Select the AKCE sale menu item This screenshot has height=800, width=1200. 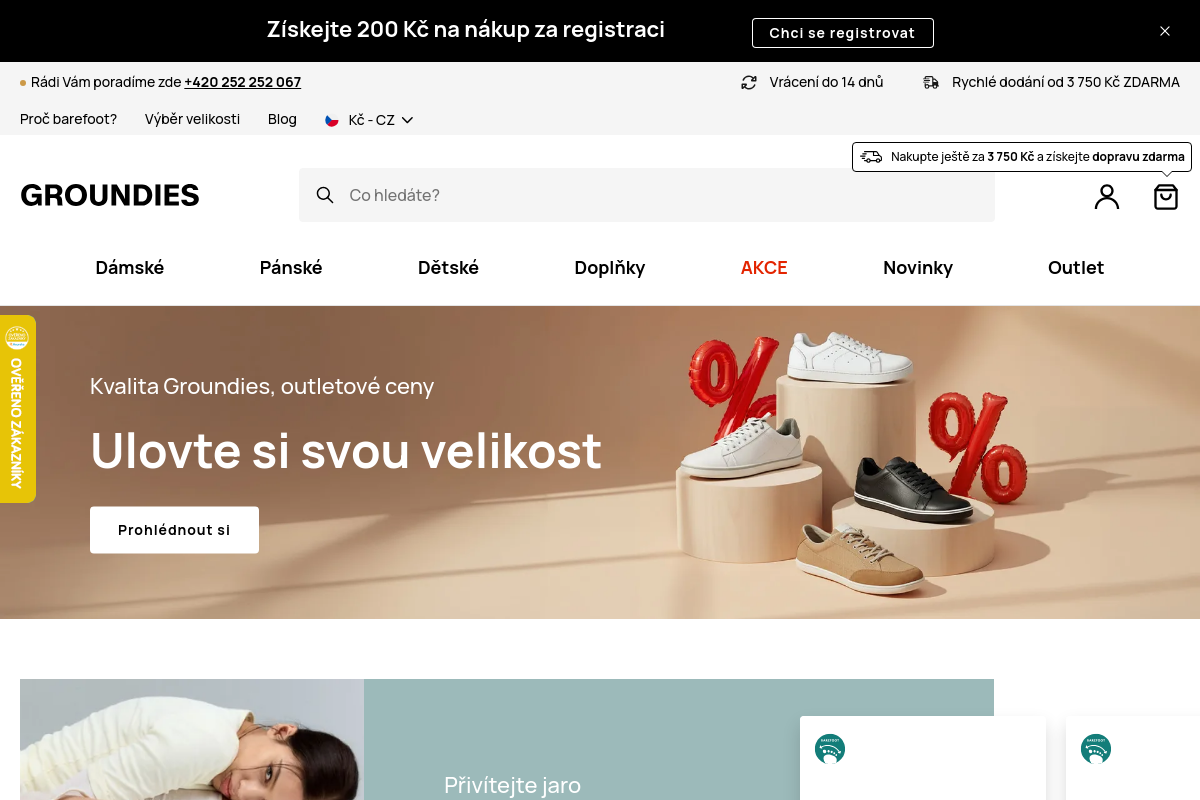[764, 268]
